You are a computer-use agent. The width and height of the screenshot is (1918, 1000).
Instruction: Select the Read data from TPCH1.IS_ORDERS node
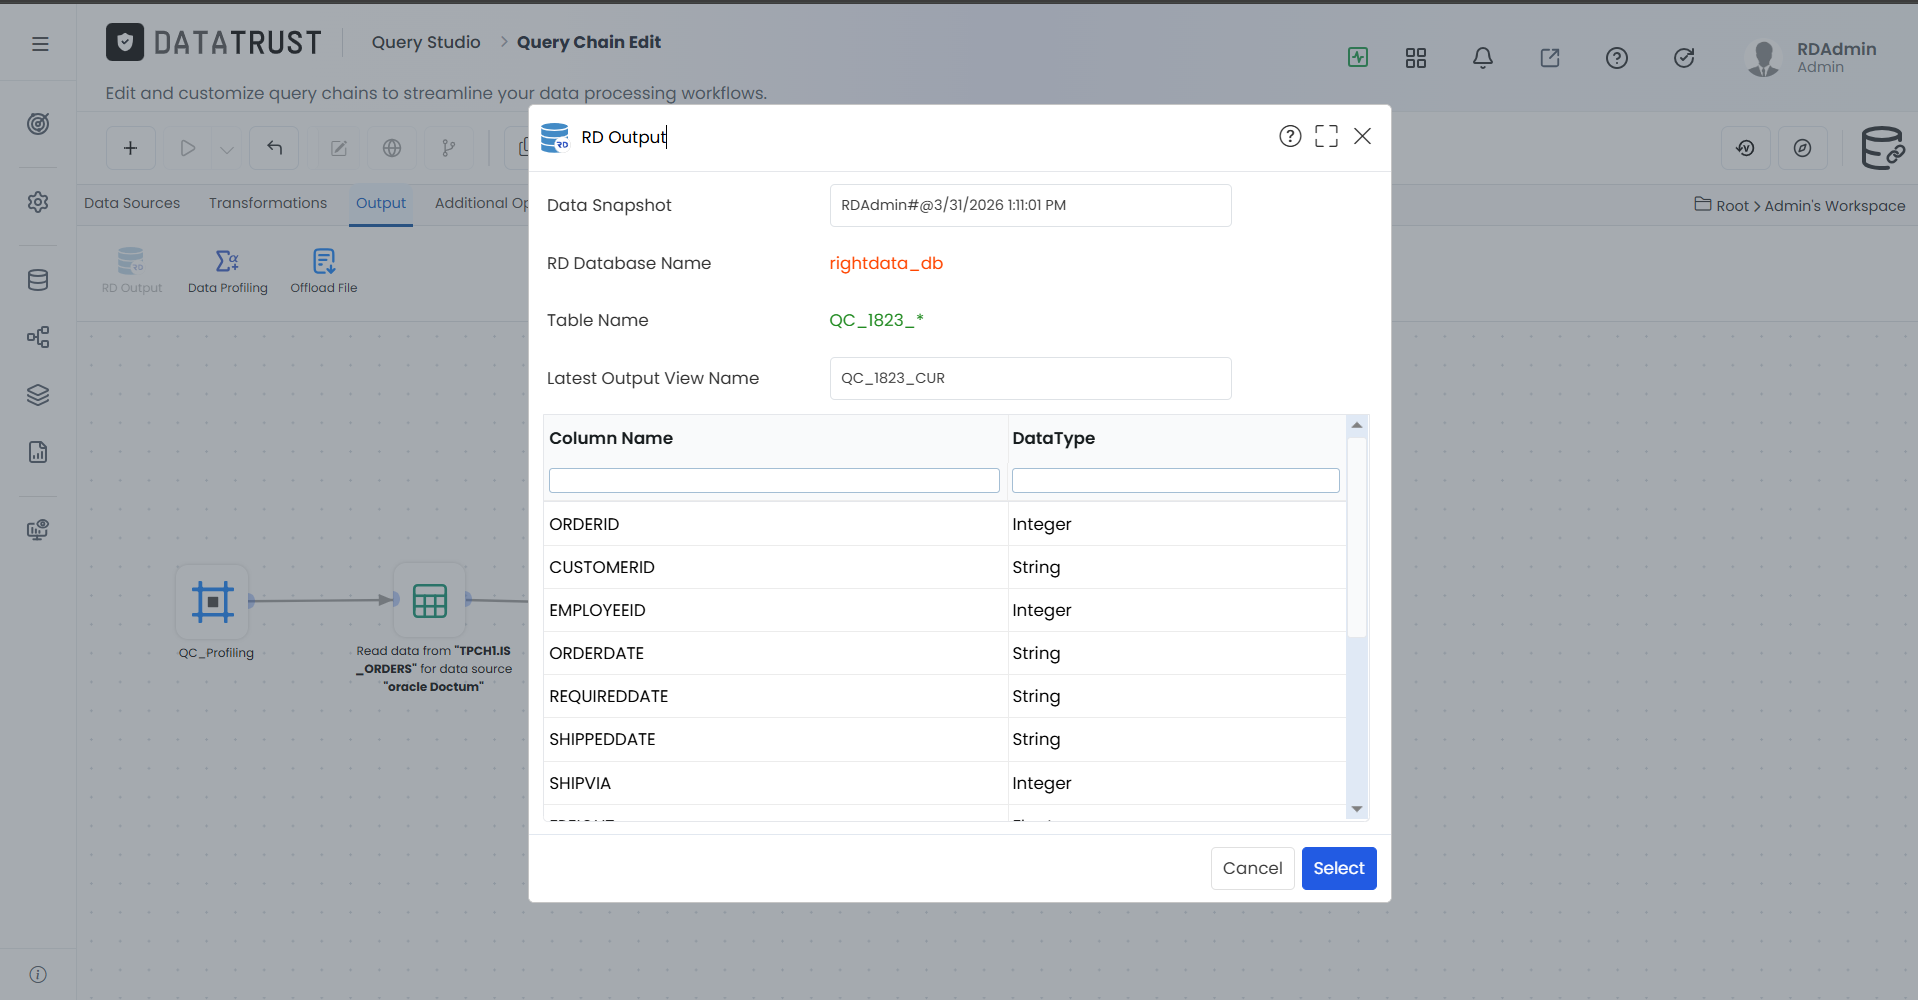pos(430,601)
